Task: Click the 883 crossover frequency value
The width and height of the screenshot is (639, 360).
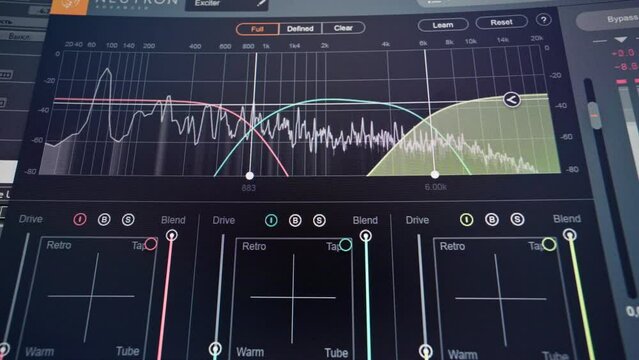Action: [249, 188]
